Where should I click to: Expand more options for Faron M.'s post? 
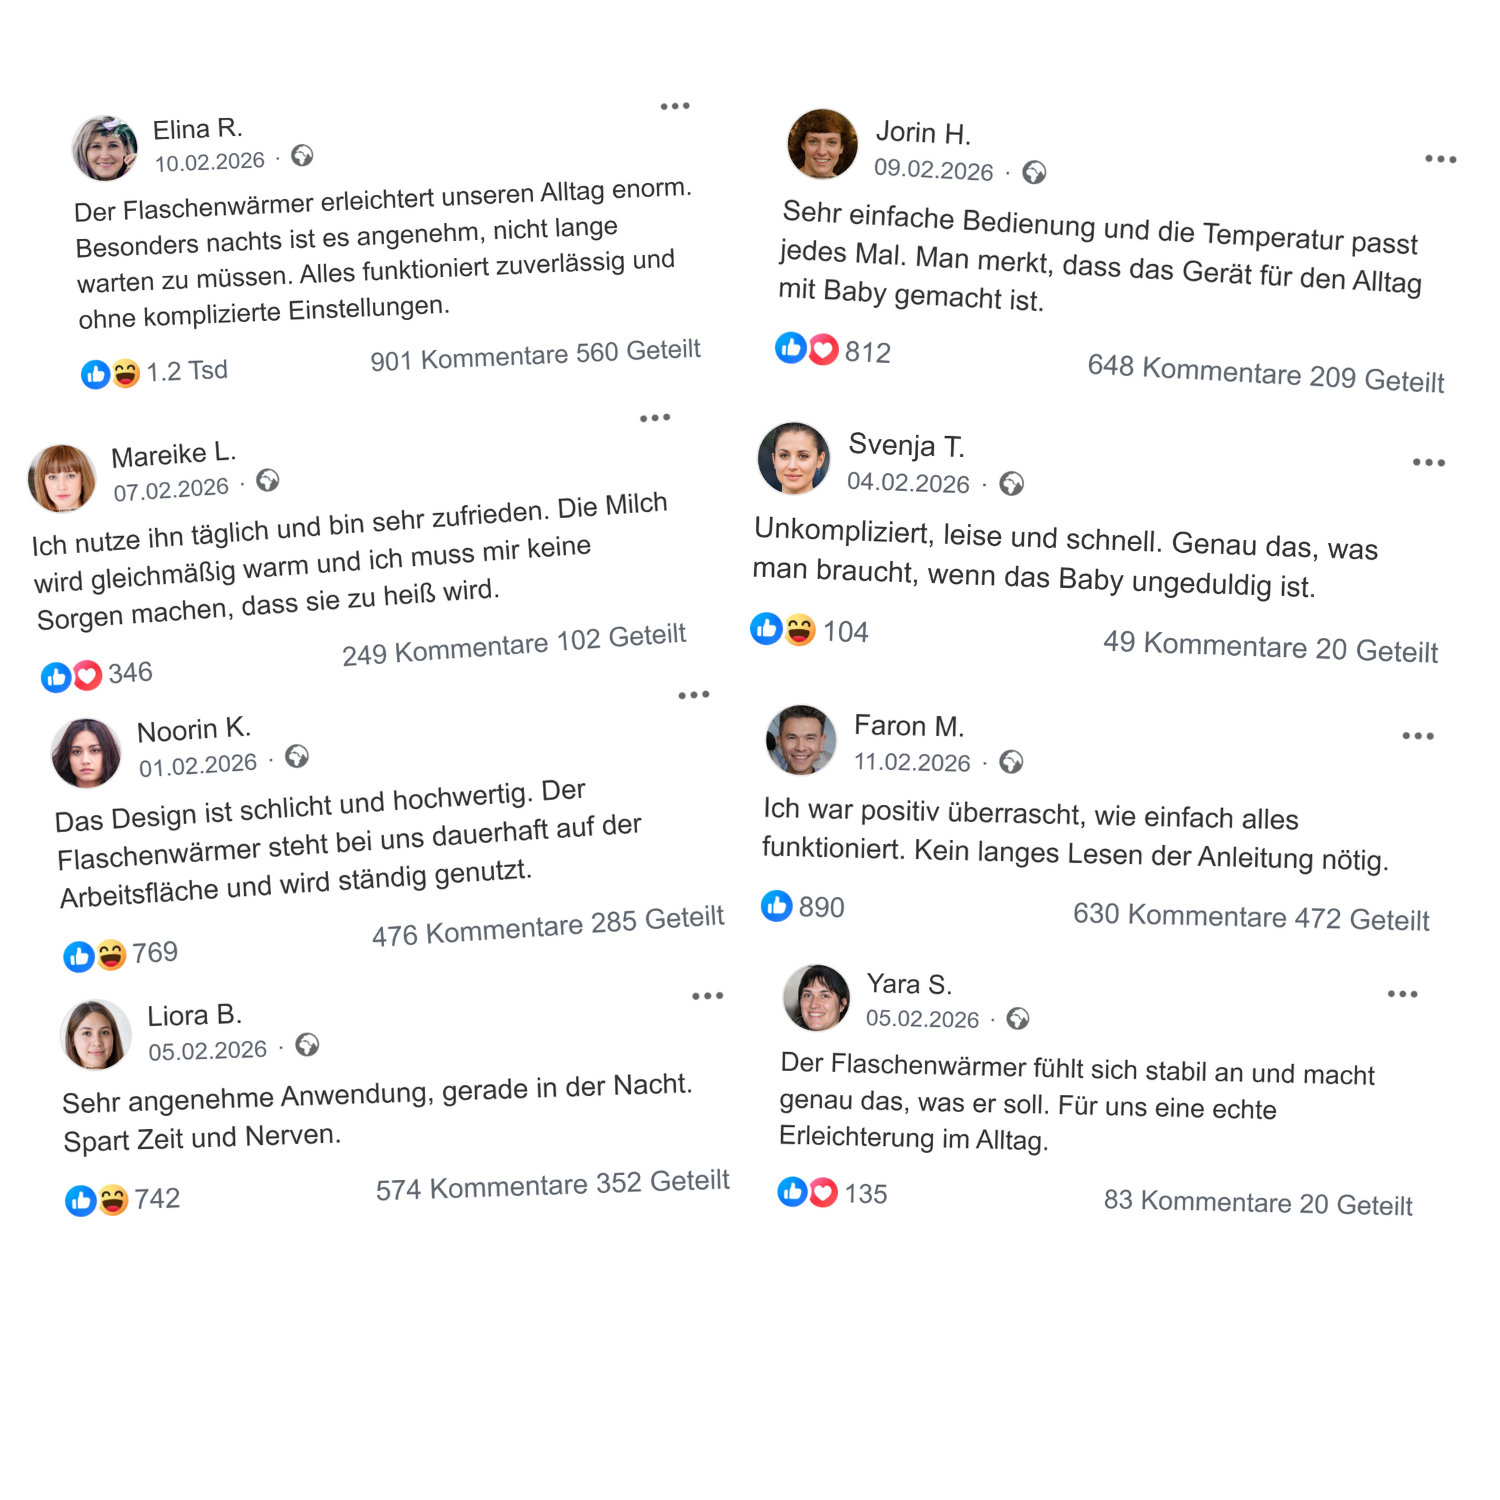[1417, 736]
